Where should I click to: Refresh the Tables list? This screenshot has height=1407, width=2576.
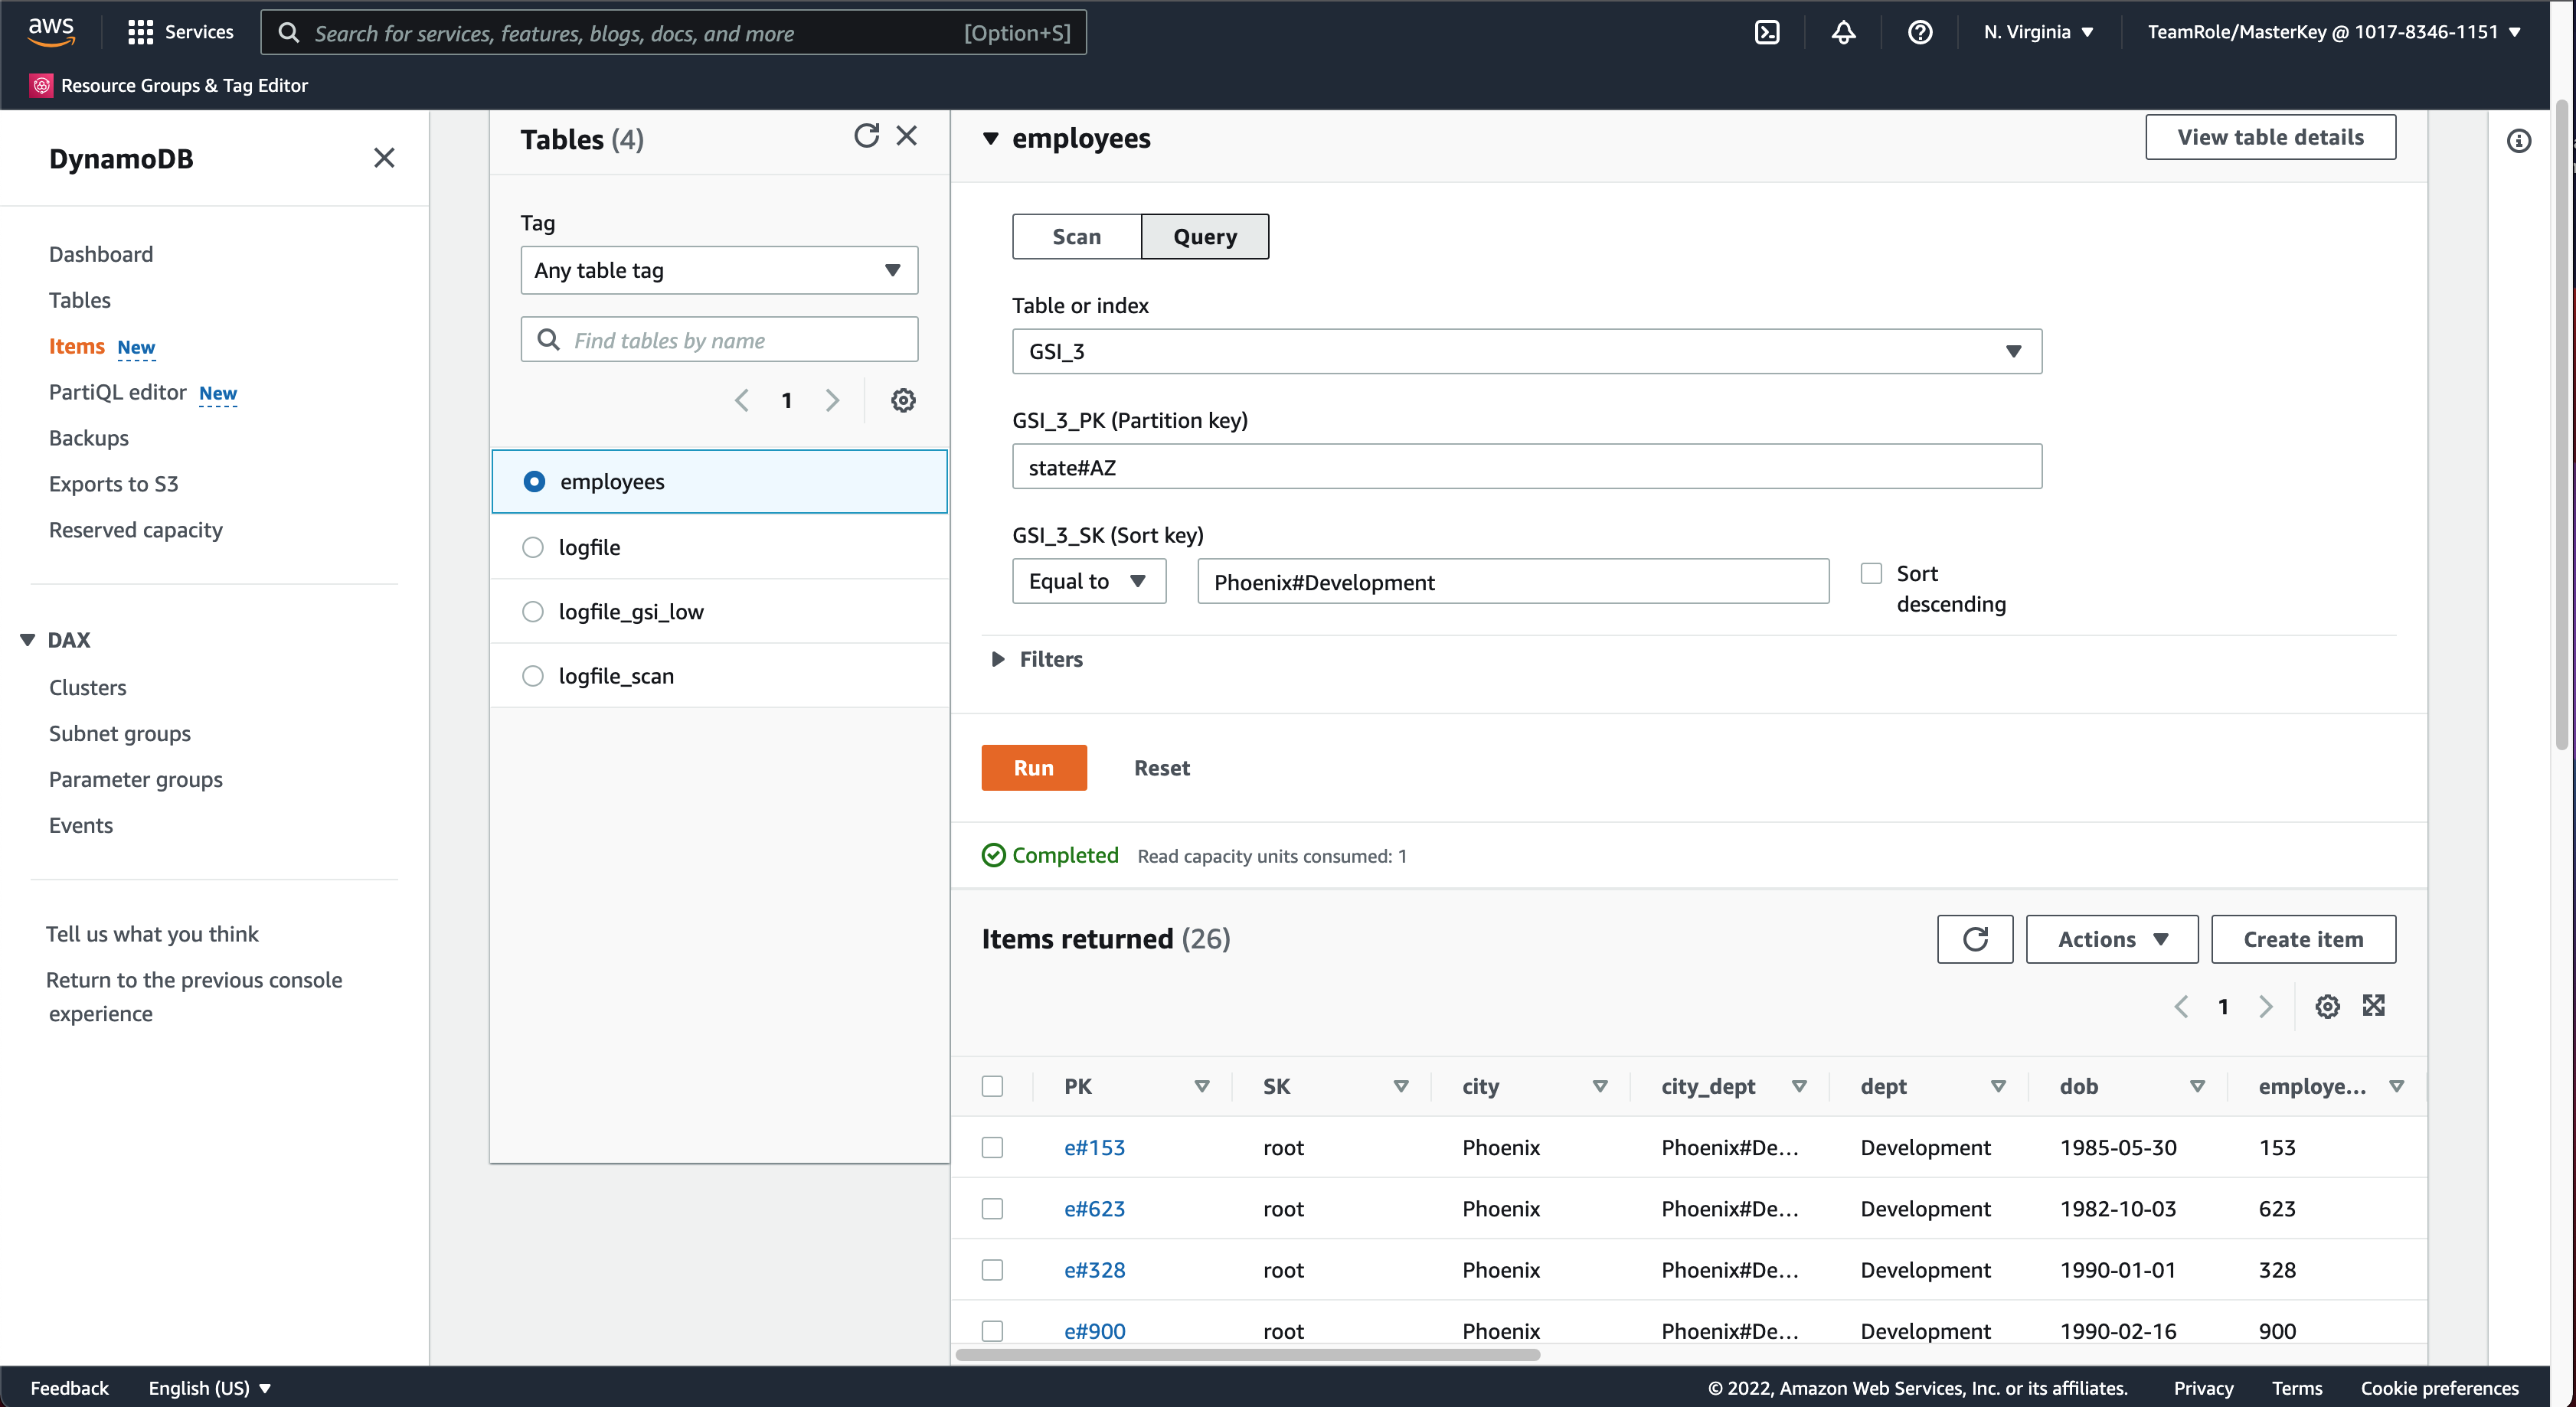[x=866, y=136]
